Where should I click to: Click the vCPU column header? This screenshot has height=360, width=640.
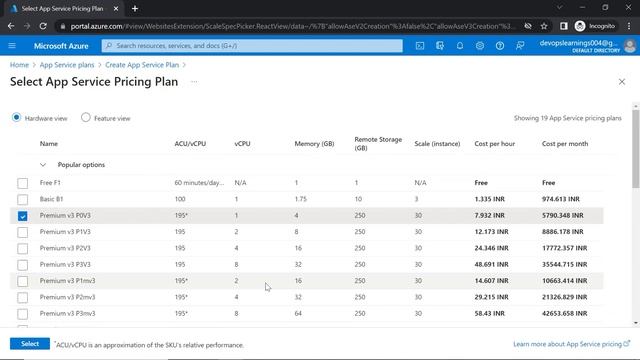[242, 144]
